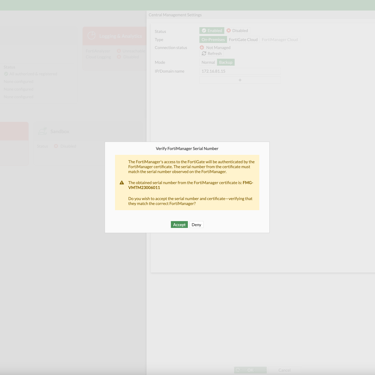This screenshot has height=375, width=375.
Task: Click OK in Central Management Settings
Action: [x=250, y=370]
